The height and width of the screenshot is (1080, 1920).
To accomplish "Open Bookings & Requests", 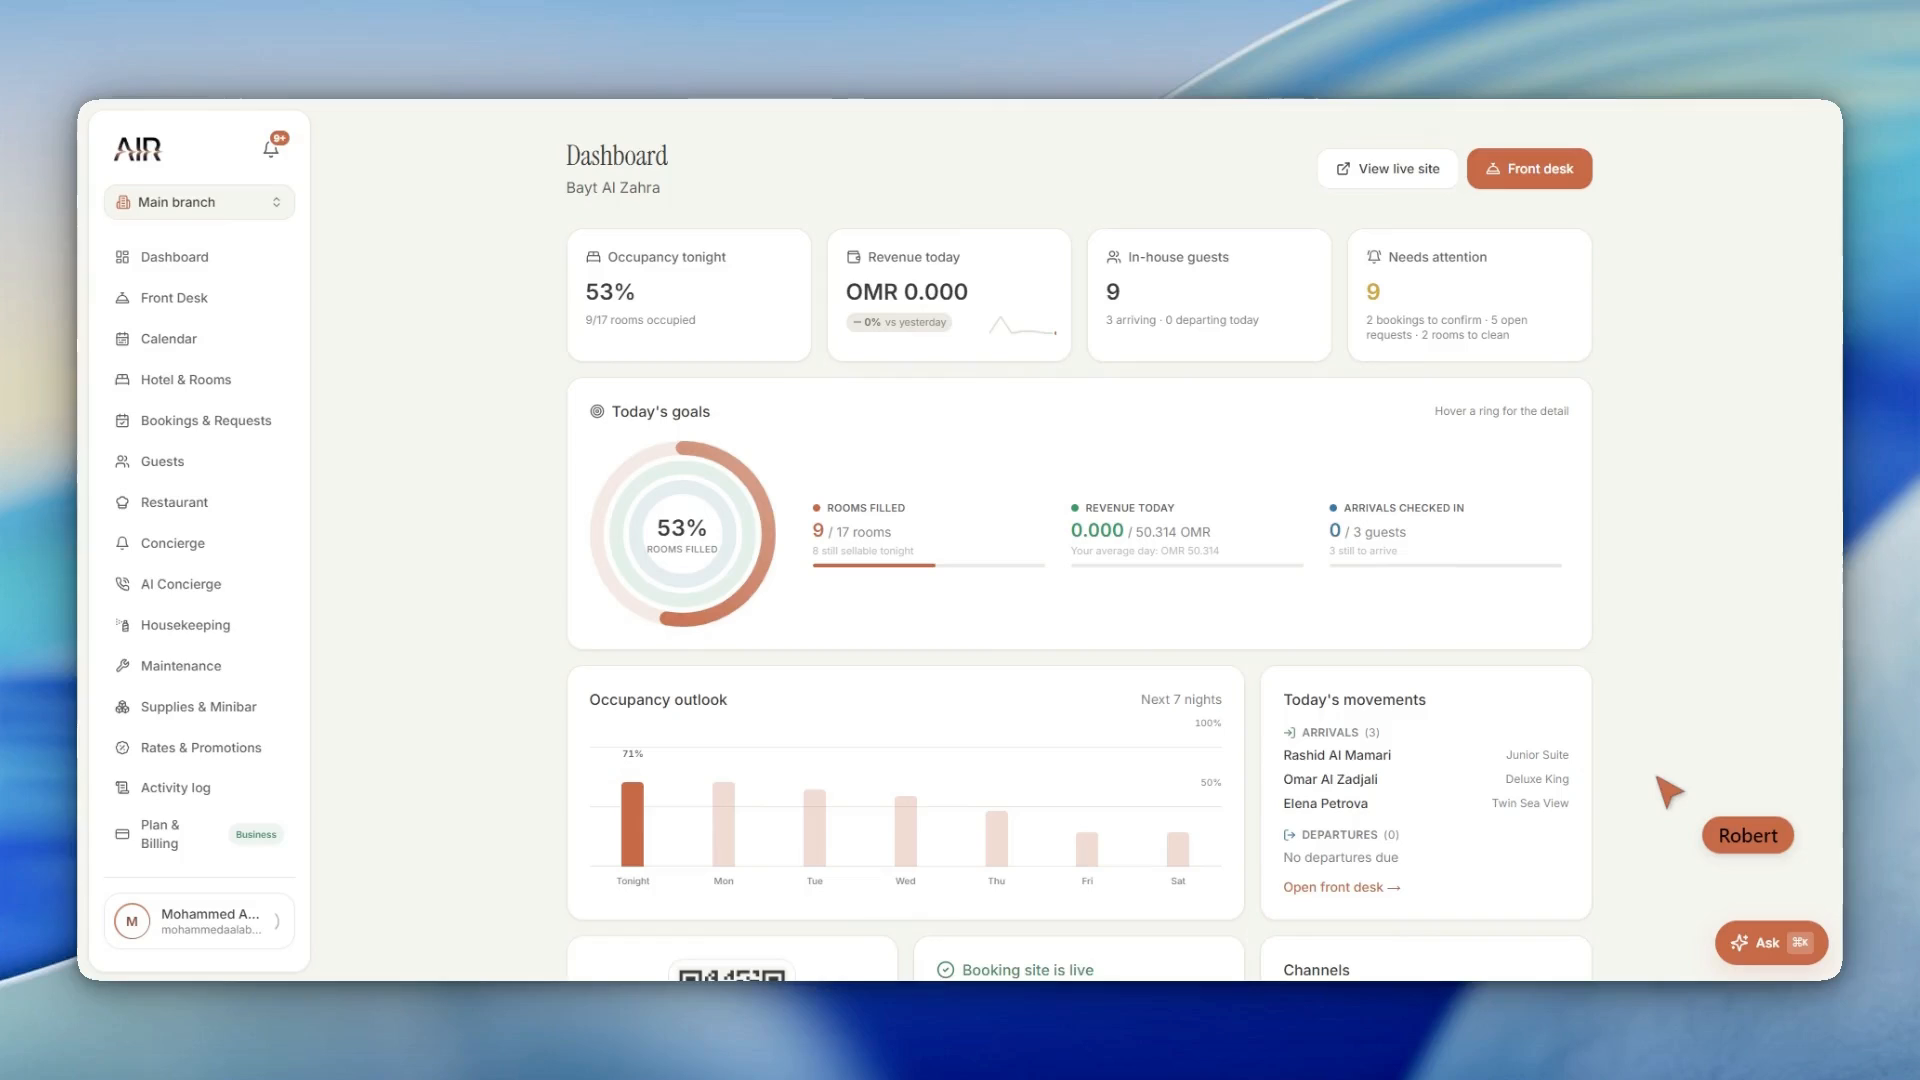I will click(199, 421).
